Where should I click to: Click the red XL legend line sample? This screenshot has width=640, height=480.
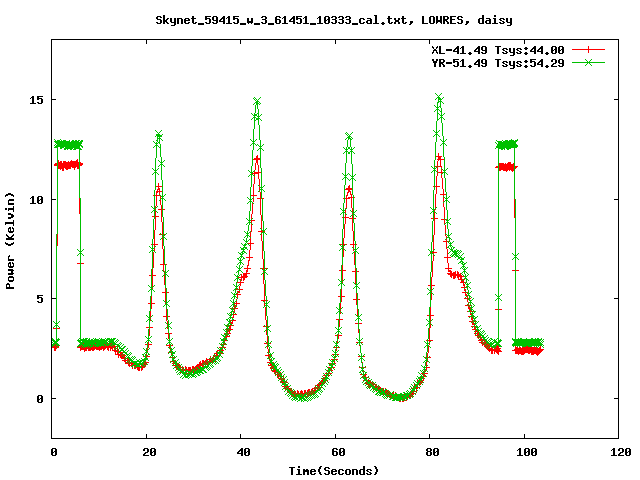point(588,50)
